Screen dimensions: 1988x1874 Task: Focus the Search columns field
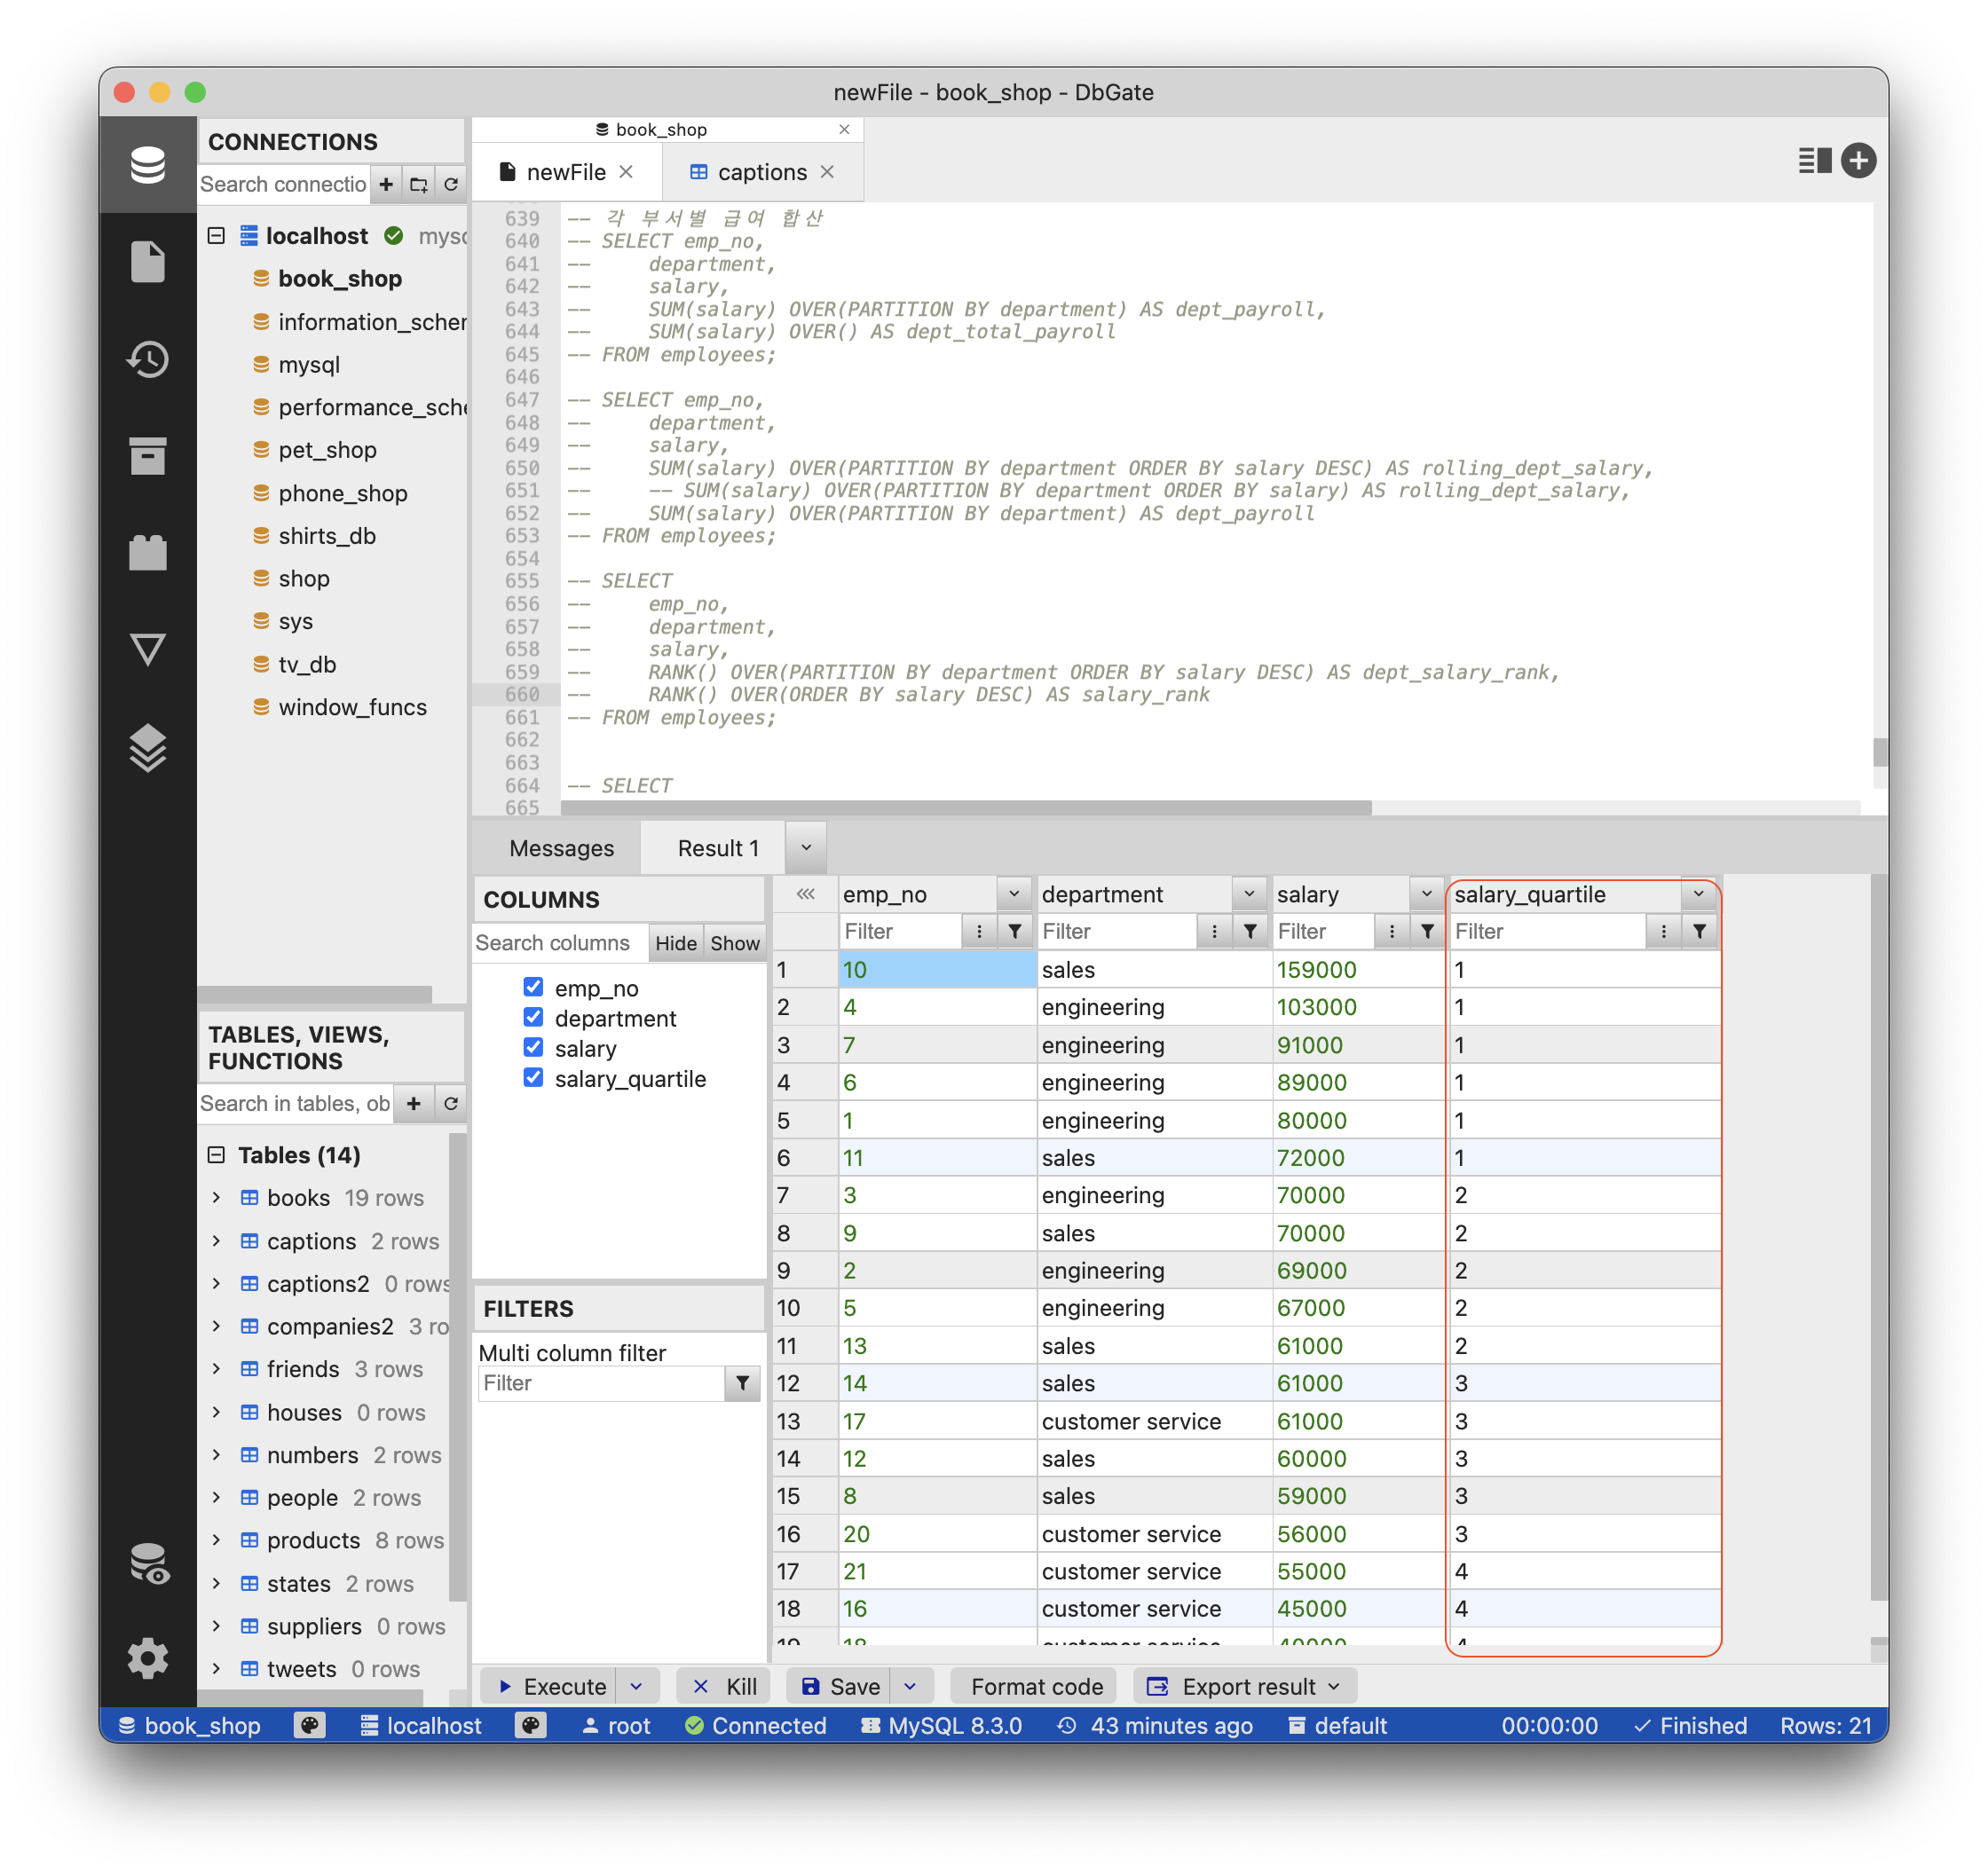560,942
